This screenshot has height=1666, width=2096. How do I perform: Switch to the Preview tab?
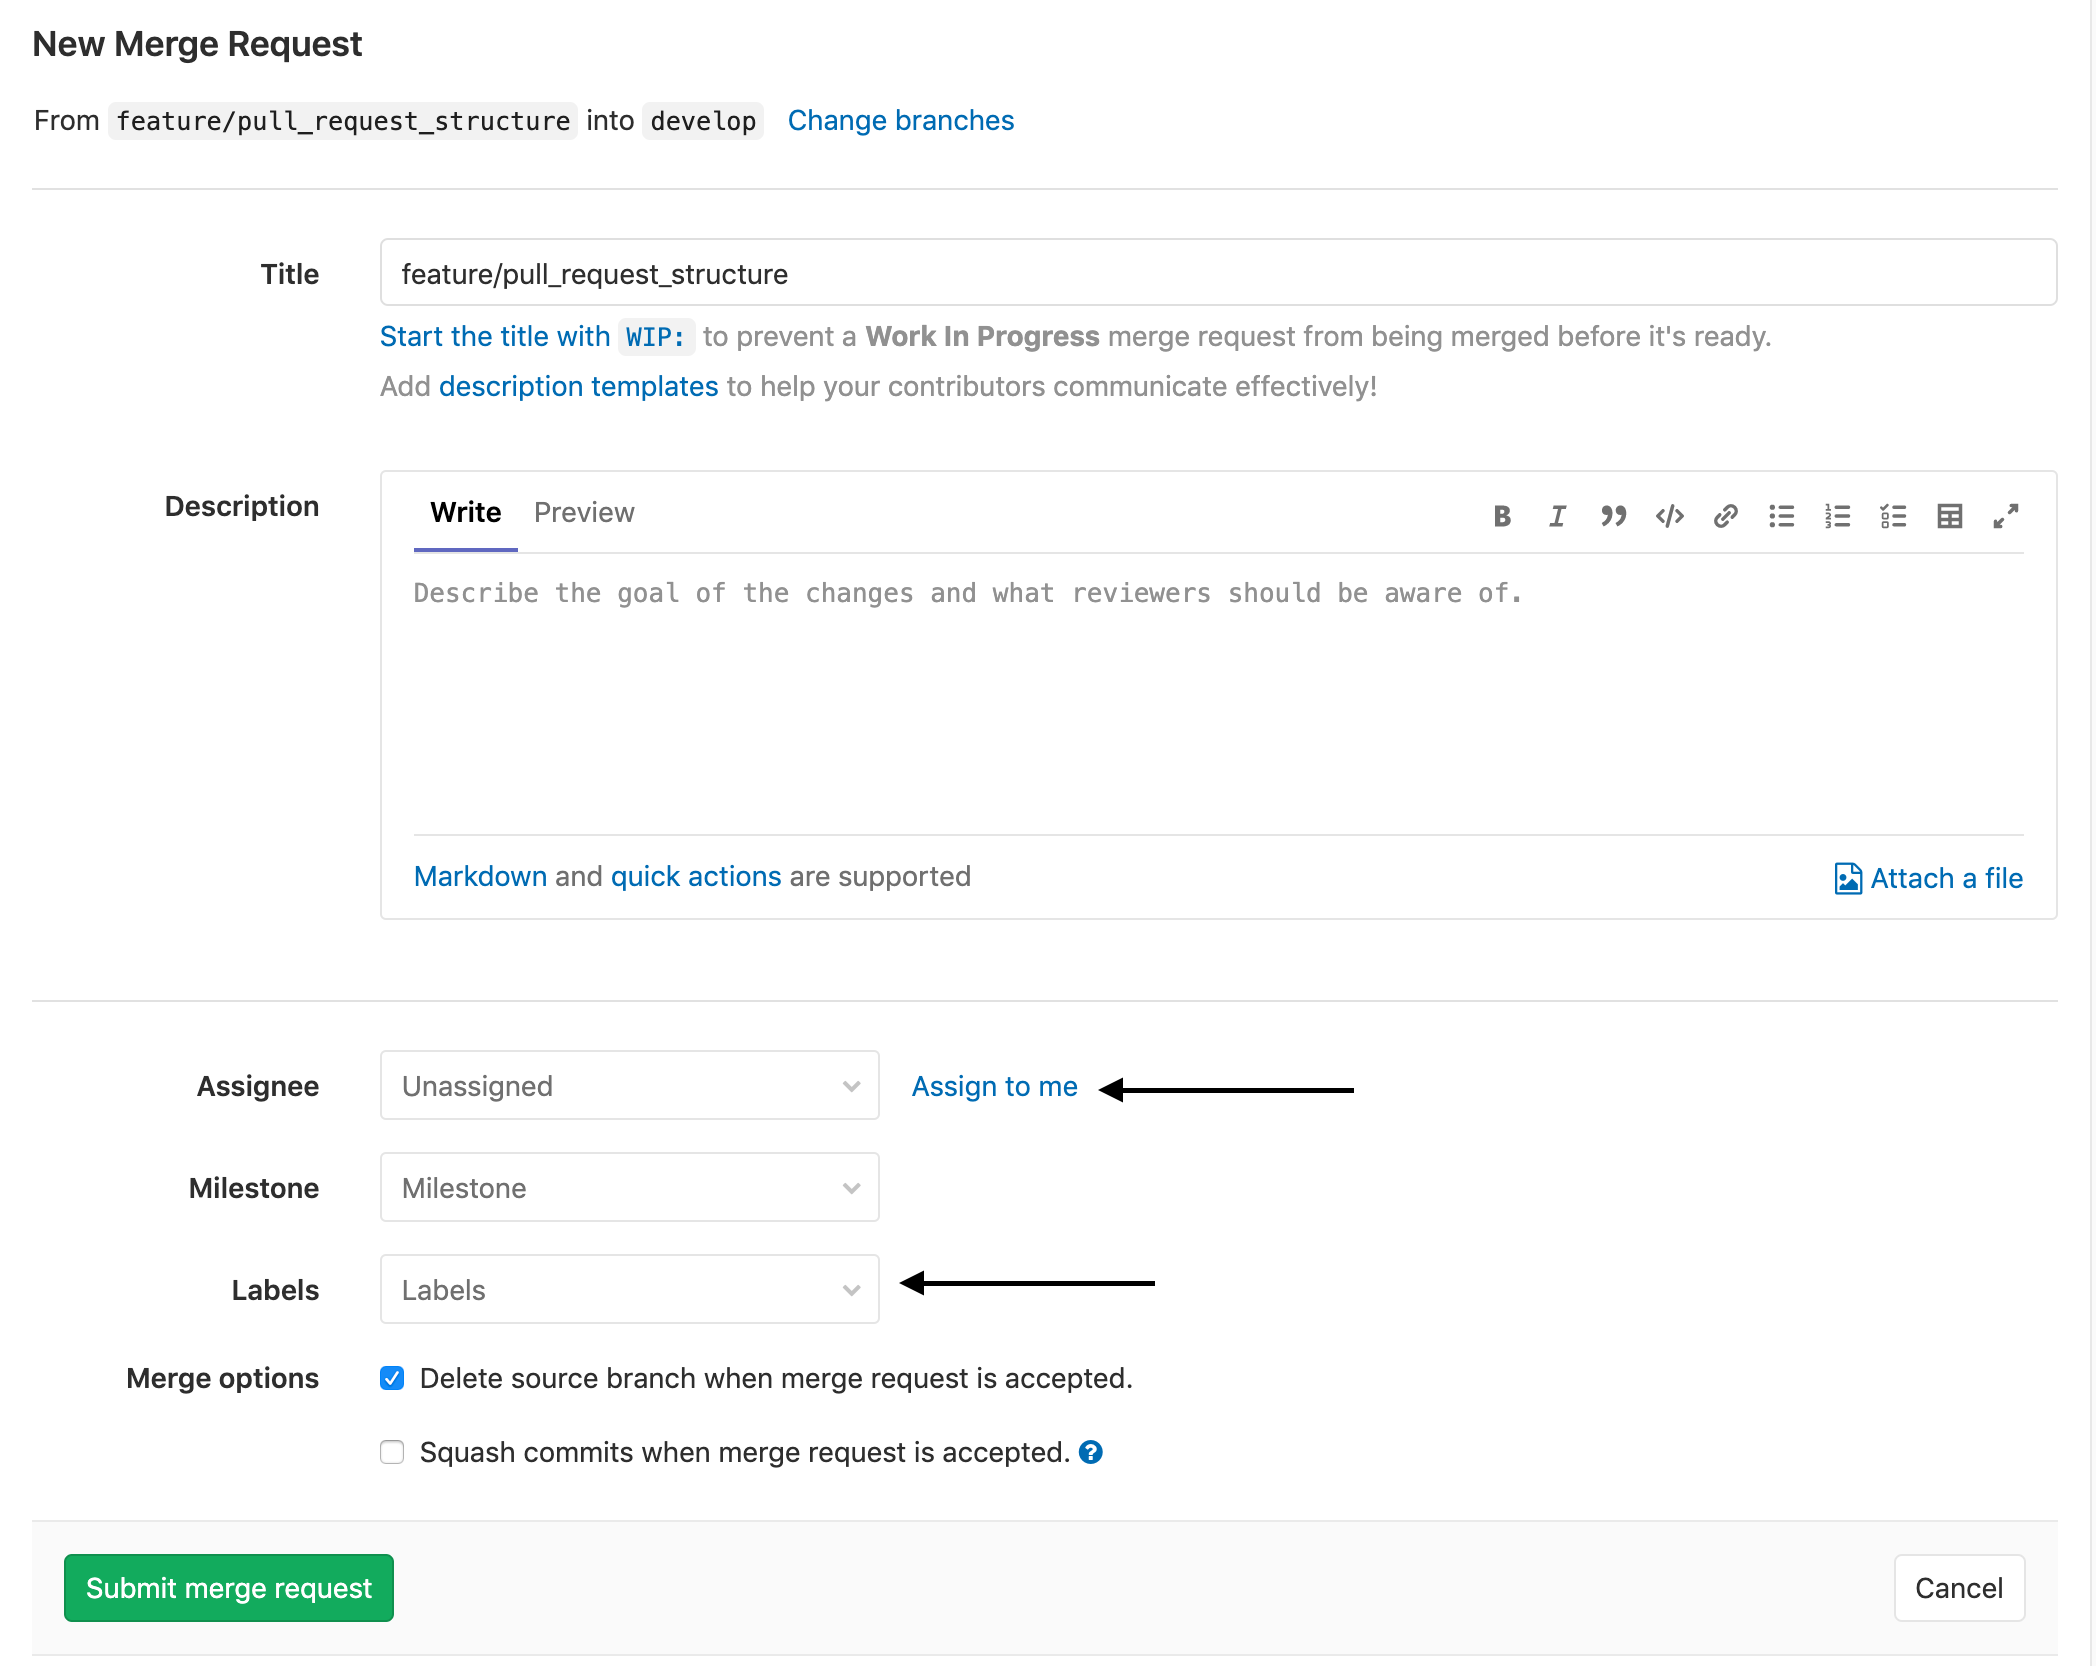point(584,512)
